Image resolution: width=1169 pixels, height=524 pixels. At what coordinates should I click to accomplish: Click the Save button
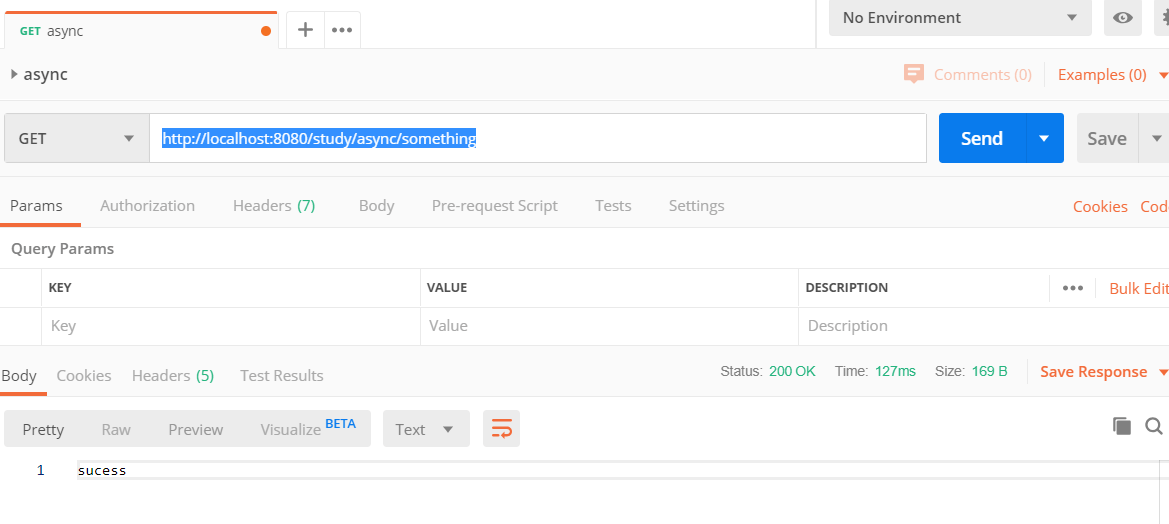click(x=1107, y=138)
